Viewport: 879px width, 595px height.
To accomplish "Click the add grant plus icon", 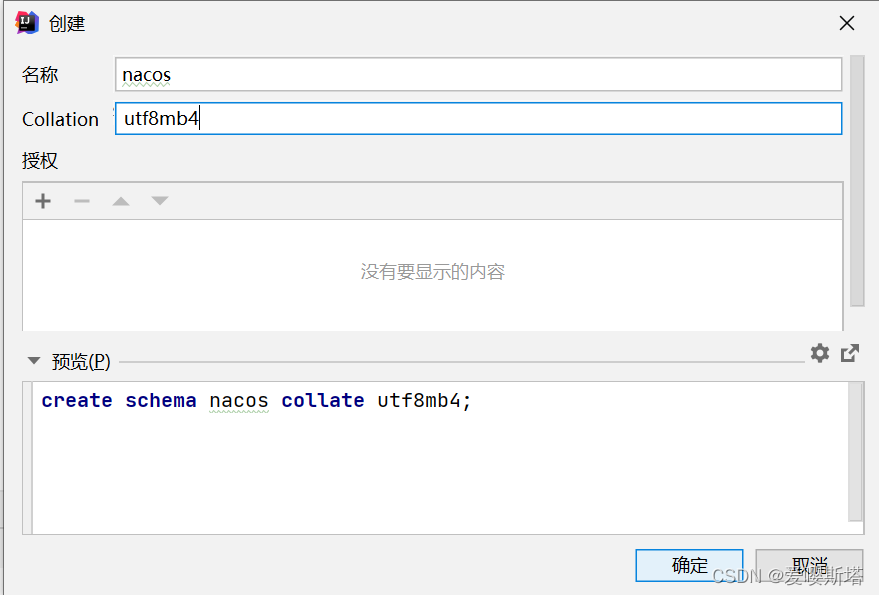I will pos(43,201).
